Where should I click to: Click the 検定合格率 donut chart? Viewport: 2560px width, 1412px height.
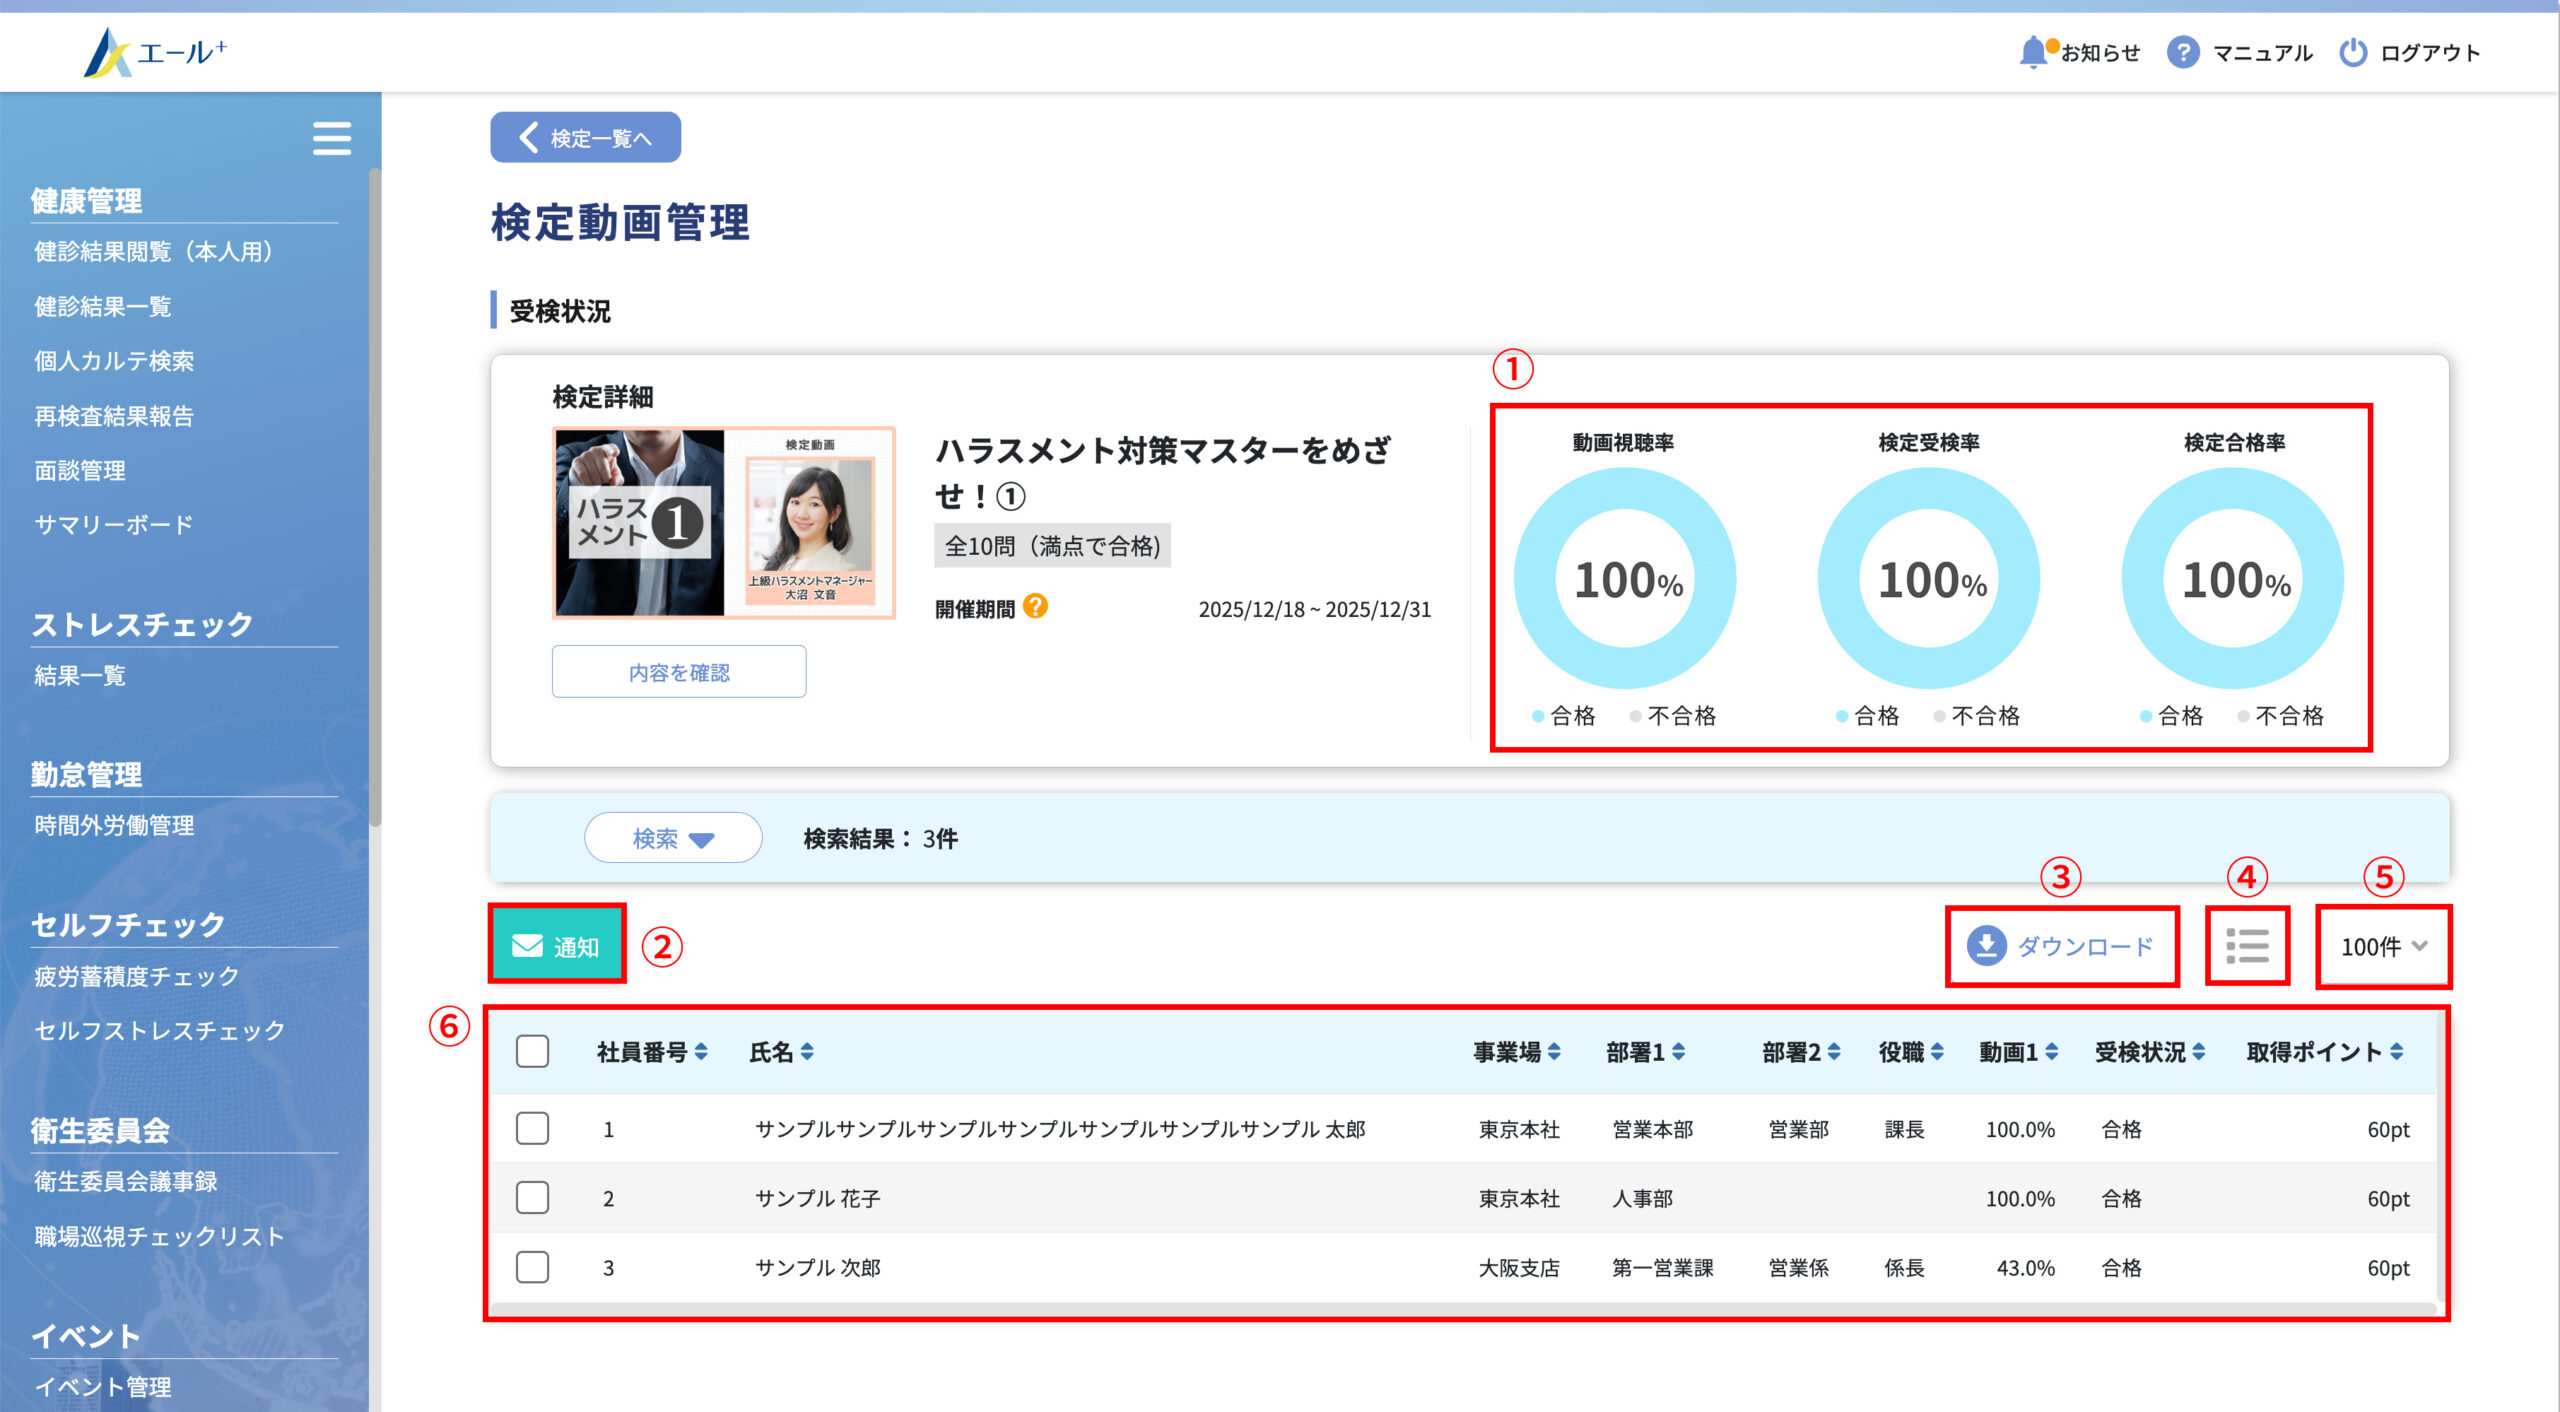point(2234,578)
